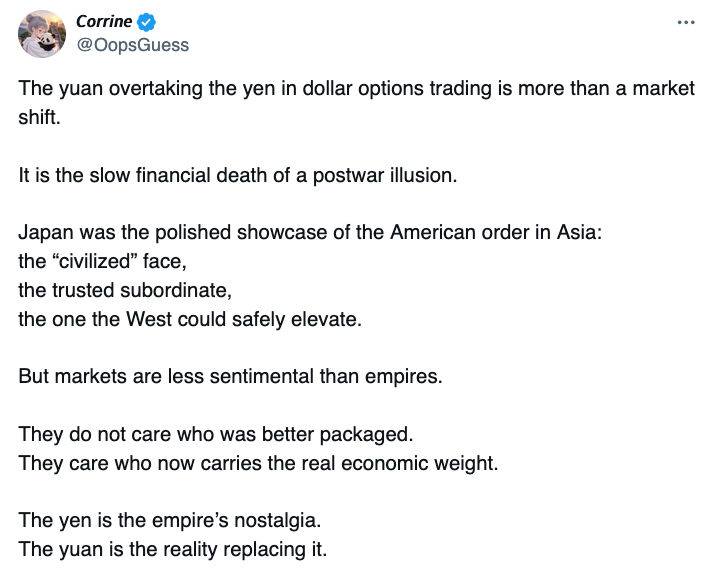
Task: Click the sentence "But markets are less sentimental than empires."
Action: [x=230, y=378]
